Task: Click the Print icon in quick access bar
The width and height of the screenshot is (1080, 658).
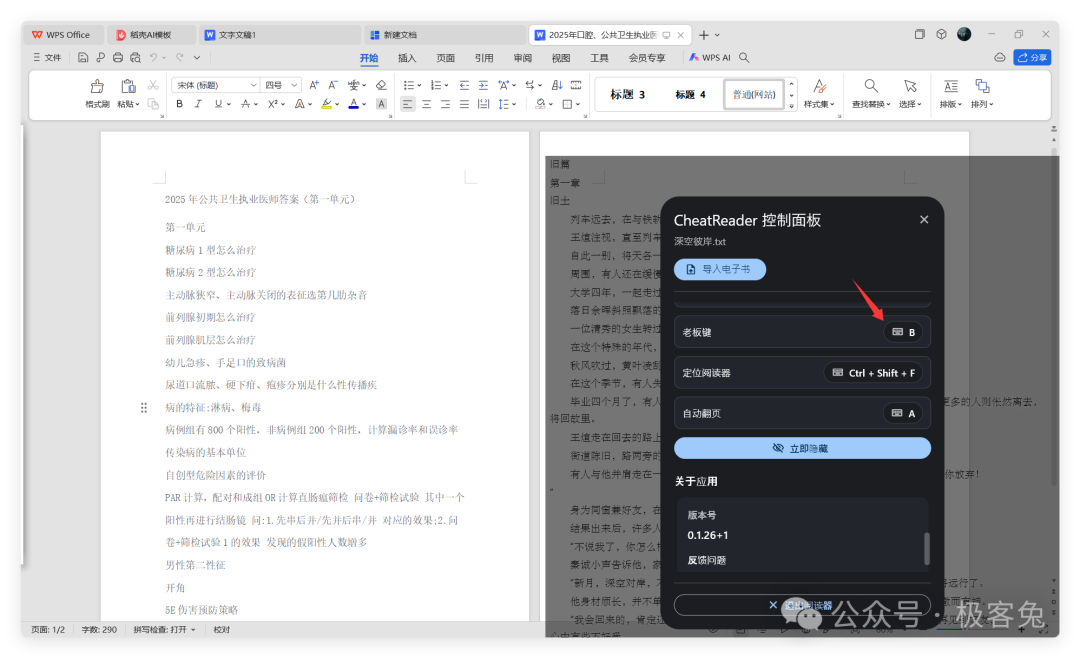Action: tap(118, 58)
